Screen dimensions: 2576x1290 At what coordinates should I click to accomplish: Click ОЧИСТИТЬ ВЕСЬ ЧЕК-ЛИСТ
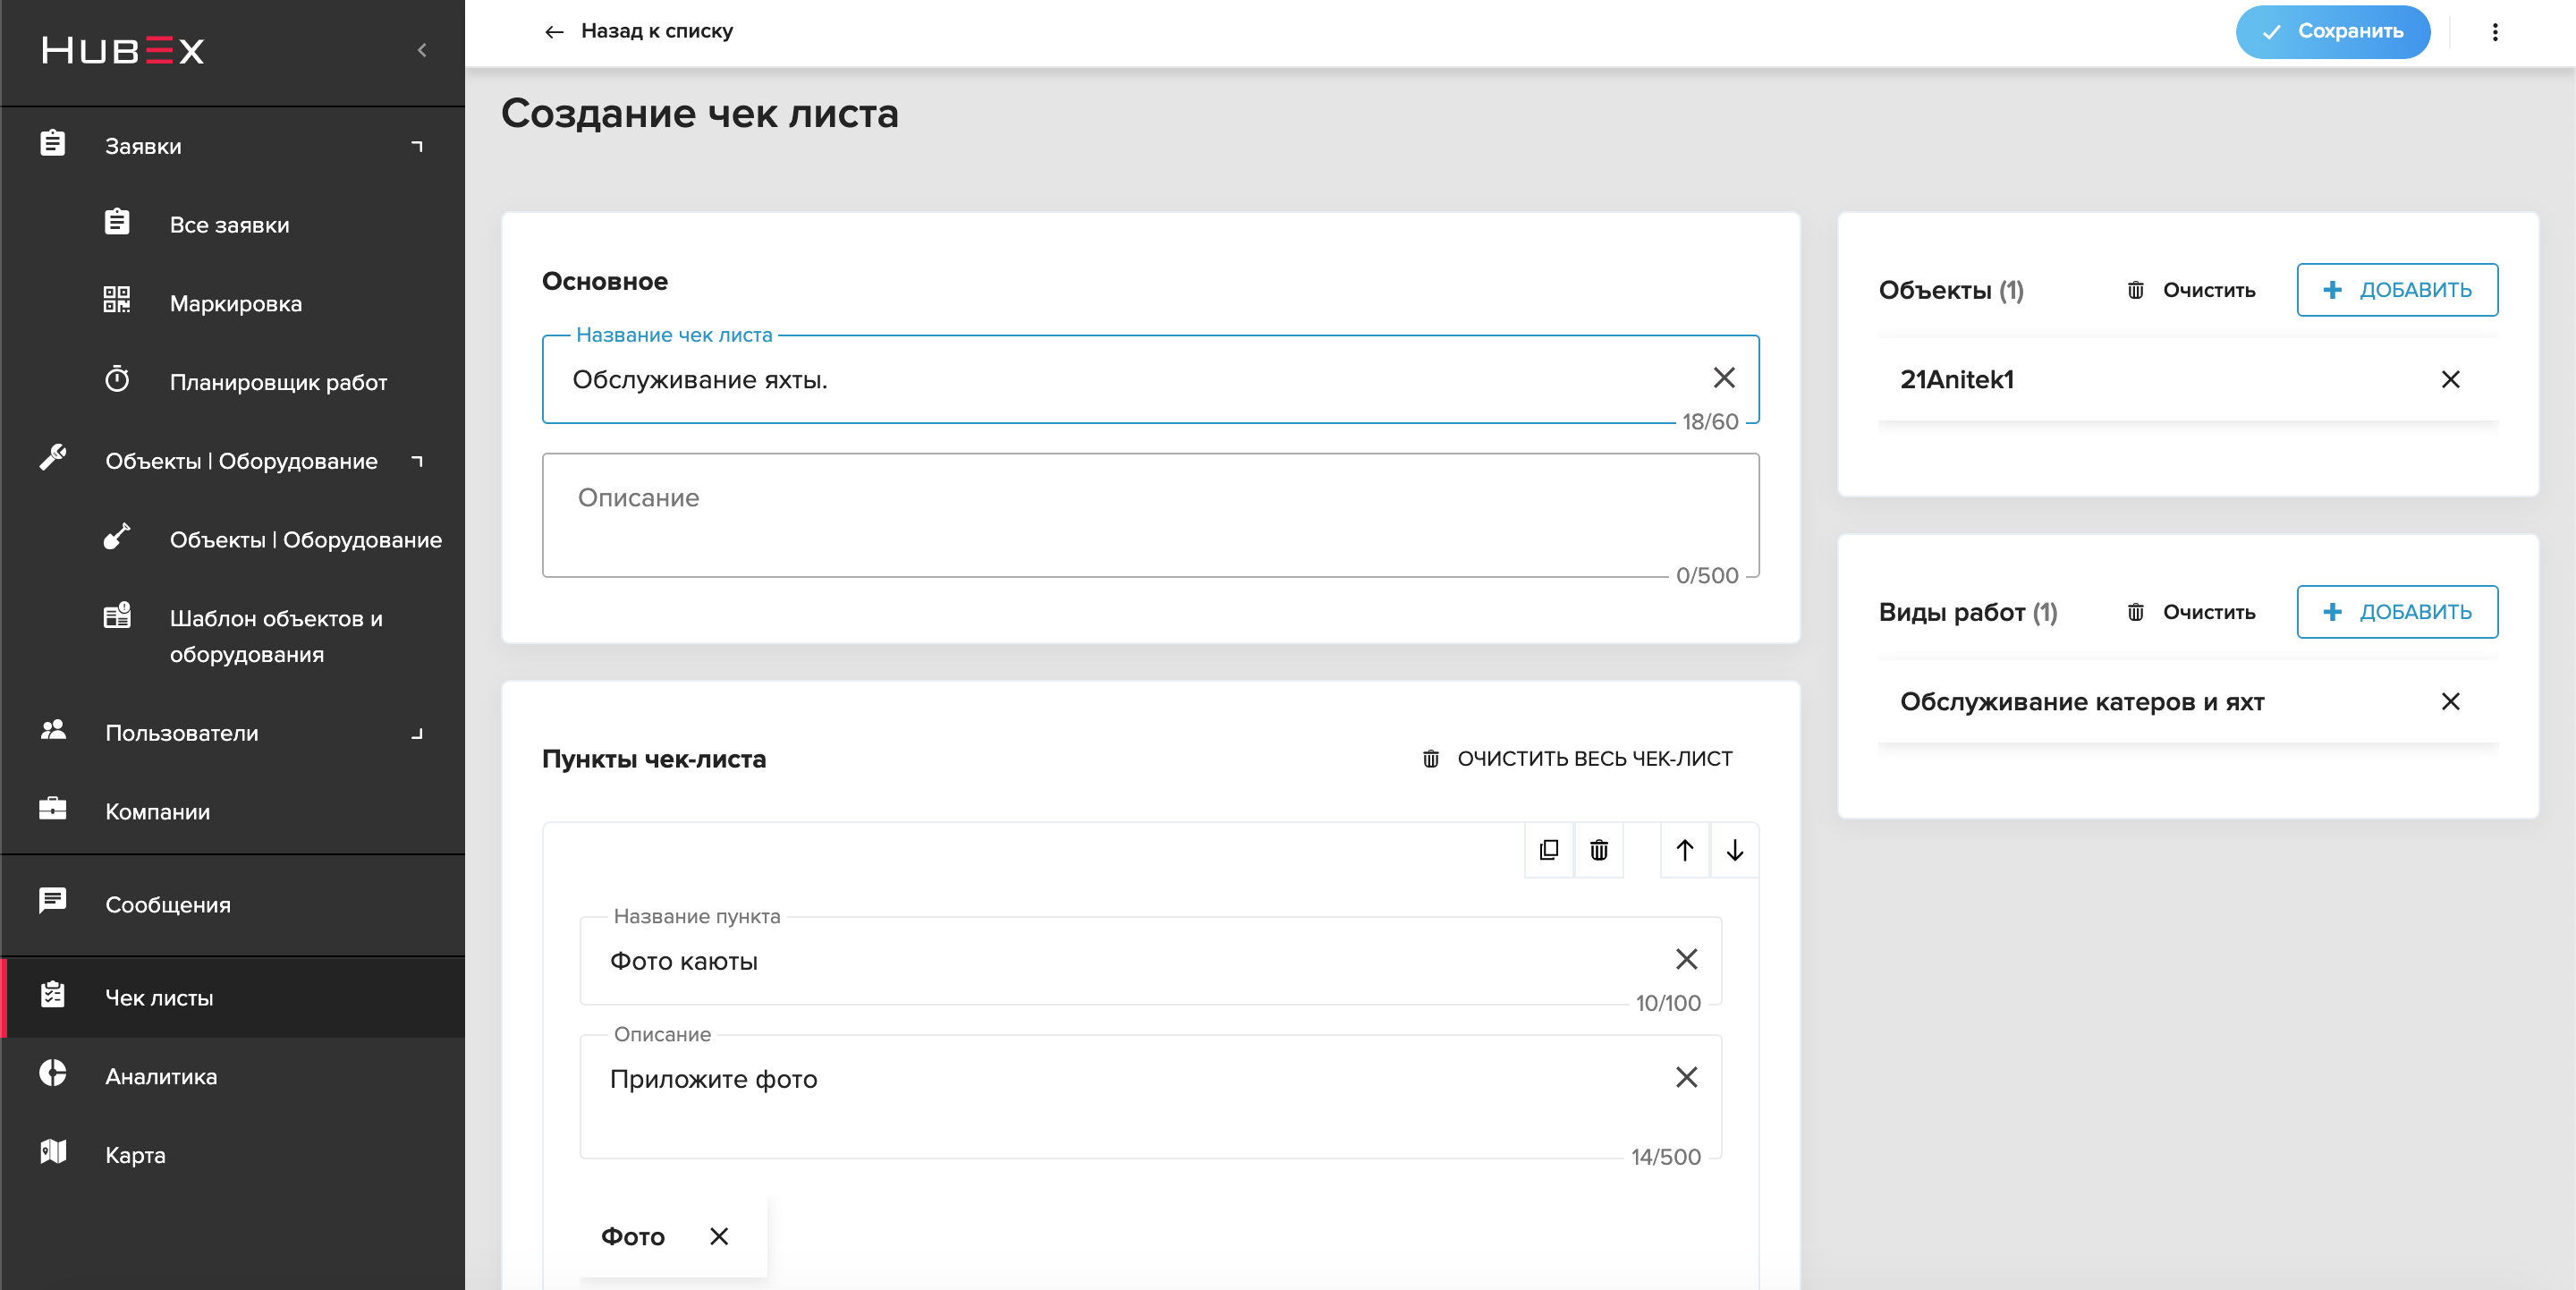(x=1576, y=759)
